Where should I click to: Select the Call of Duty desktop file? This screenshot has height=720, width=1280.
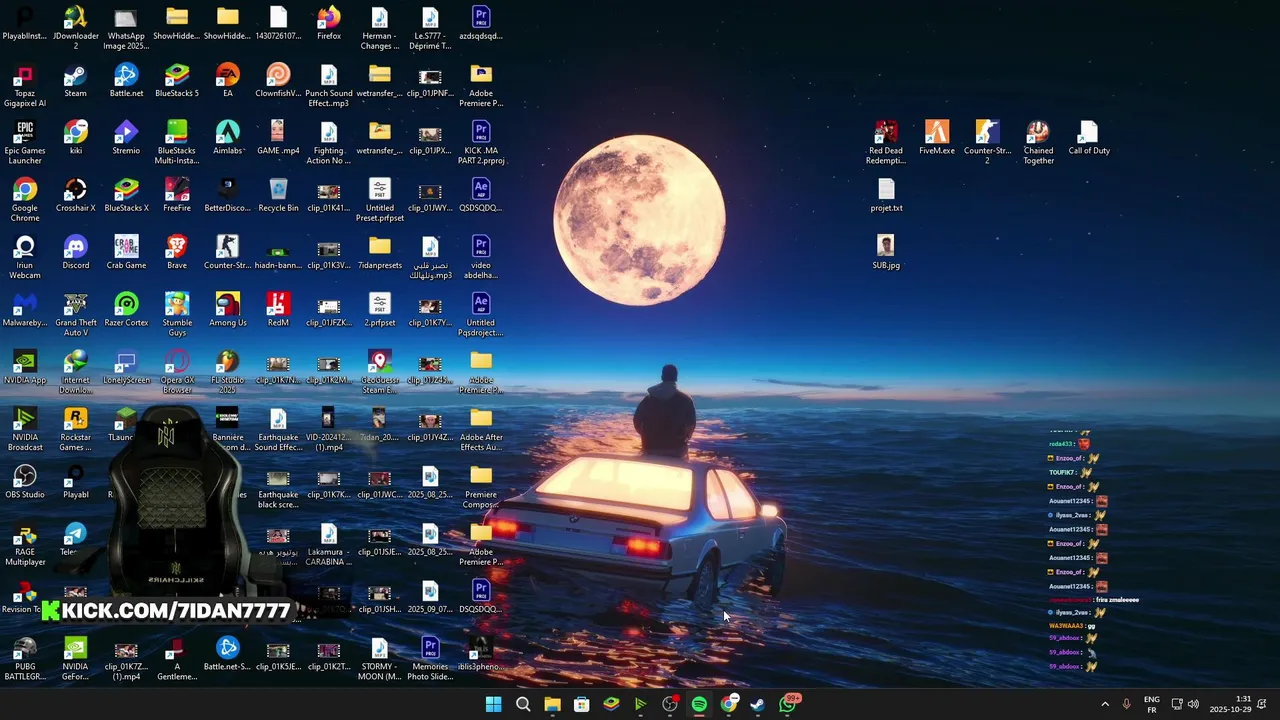pyautogui.click(x=1089, y=138)
